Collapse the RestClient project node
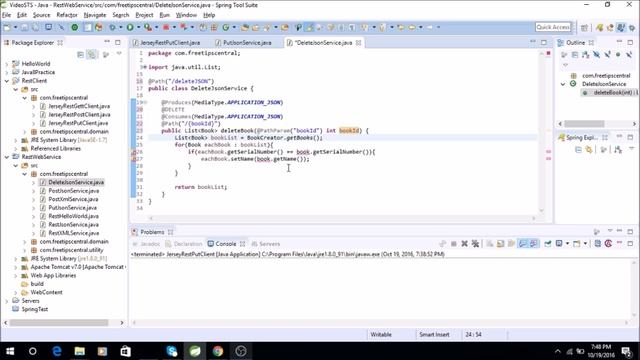Image resolution: width=640 pixels, height=360 pixels. coord(7,81)
